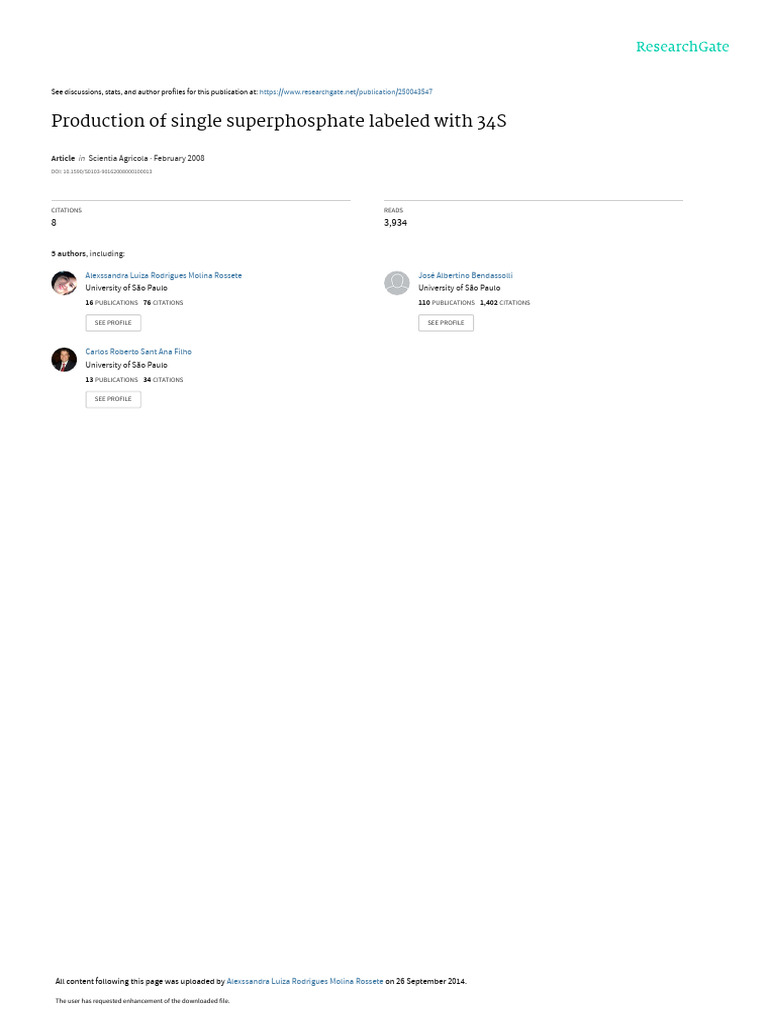This screenshot has width=768, height=1024.
Task: Click the article title heading
Action: coord(279,121)
